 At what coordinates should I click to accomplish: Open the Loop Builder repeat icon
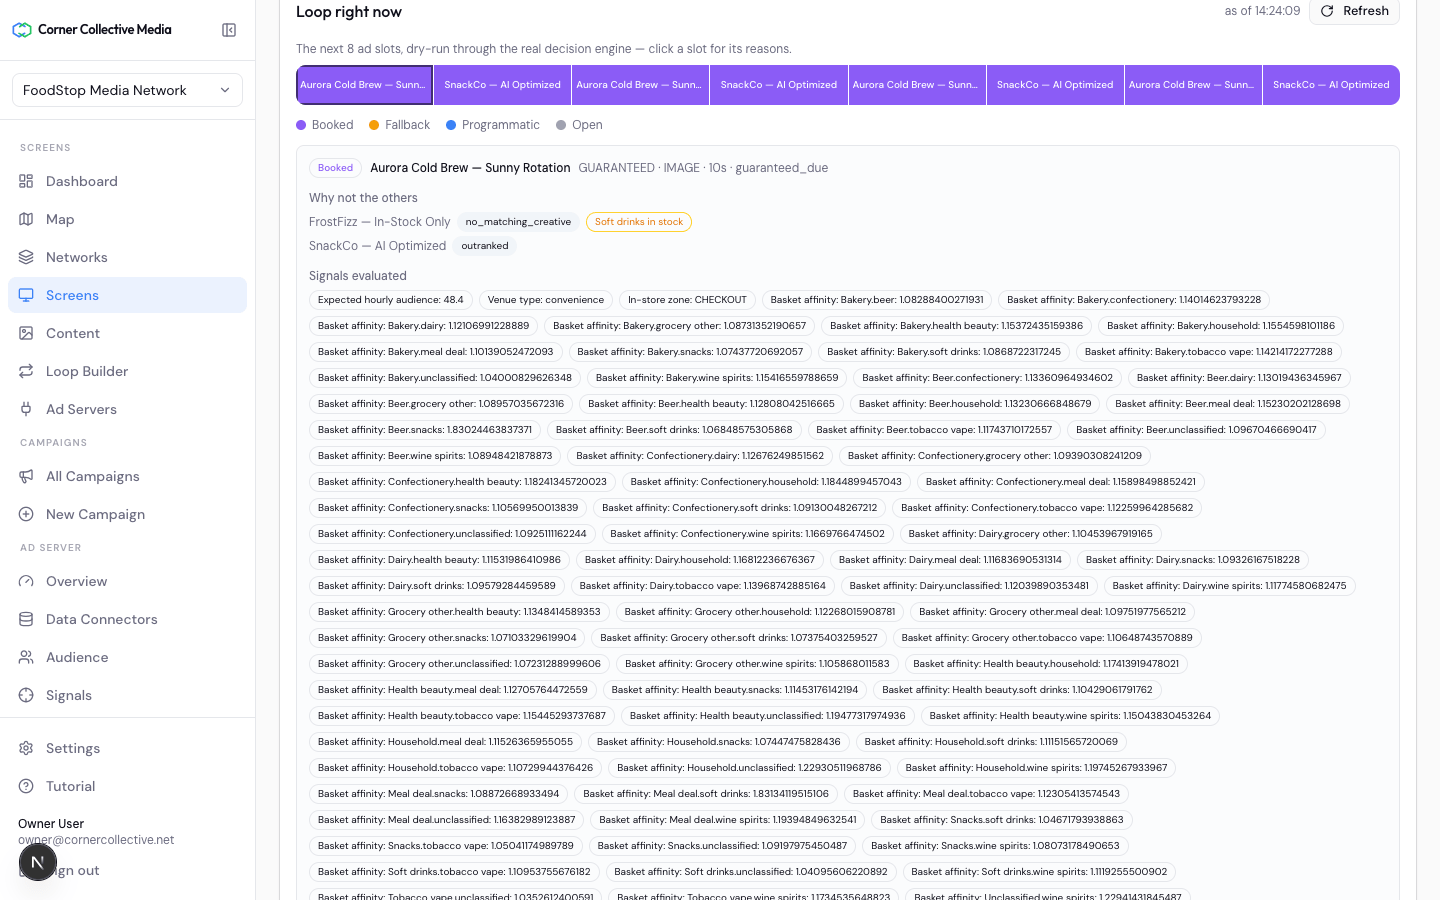click(x=26, y=371)
